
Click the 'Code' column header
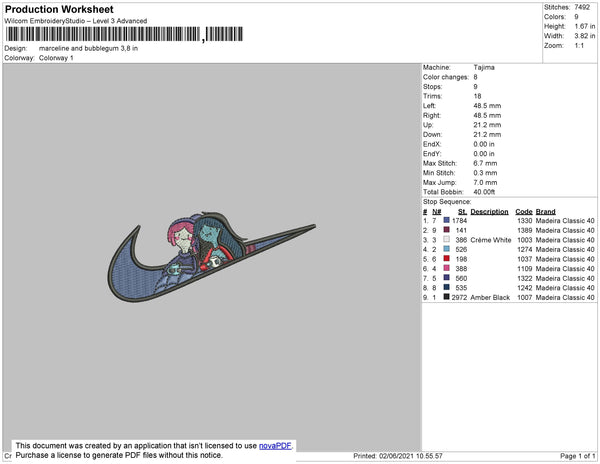(524, 212)
